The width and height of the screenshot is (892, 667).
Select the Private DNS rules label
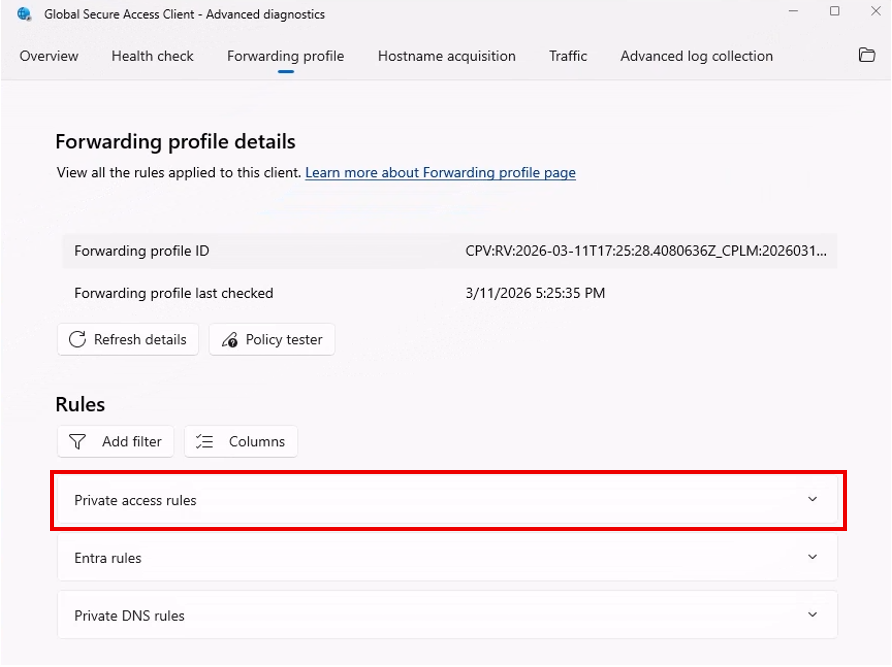(x=129, y=616)
